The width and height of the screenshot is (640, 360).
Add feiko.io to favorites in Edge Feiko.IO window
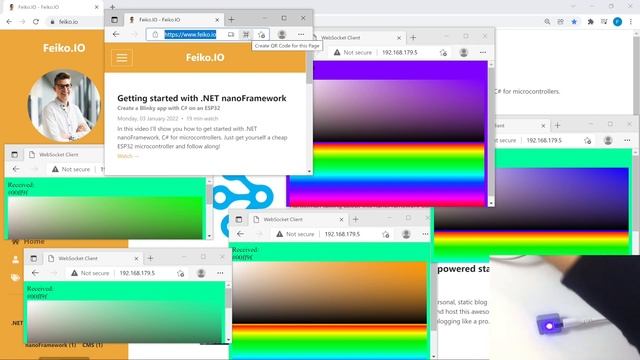pos(262,35)
